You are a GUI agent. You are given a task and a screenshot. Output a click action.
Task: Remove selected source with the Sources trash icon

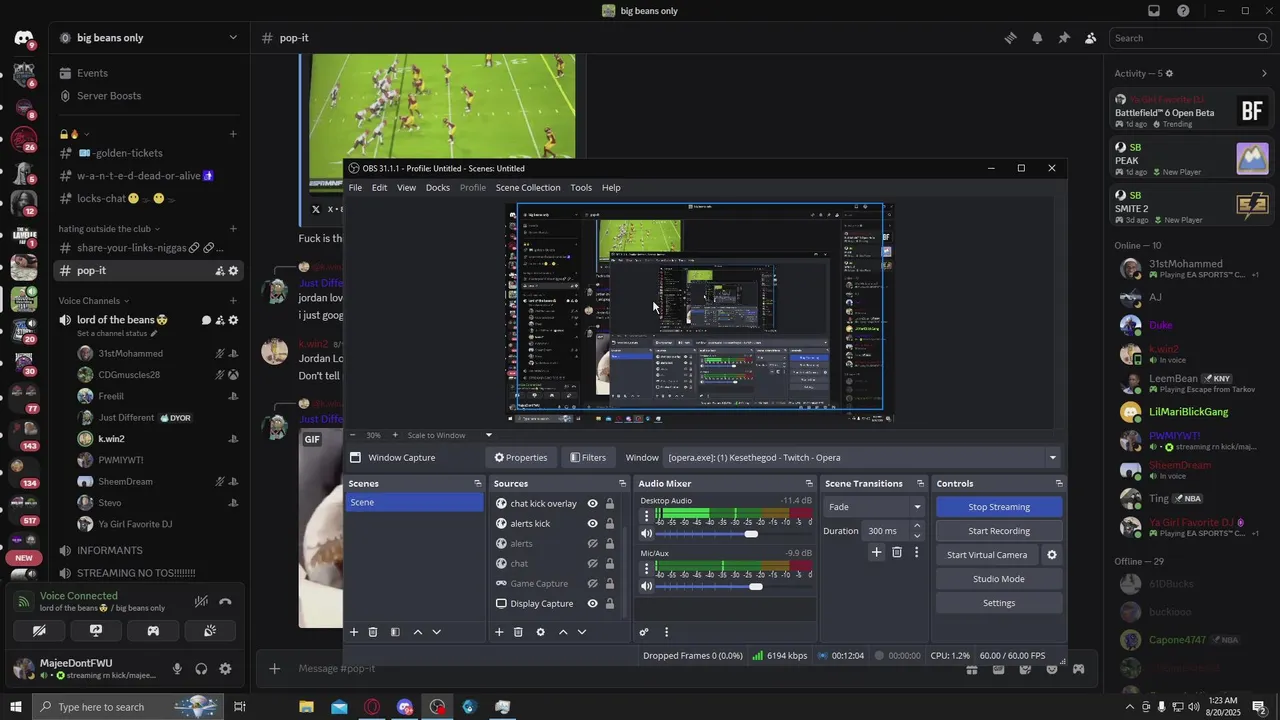(518, 632)
